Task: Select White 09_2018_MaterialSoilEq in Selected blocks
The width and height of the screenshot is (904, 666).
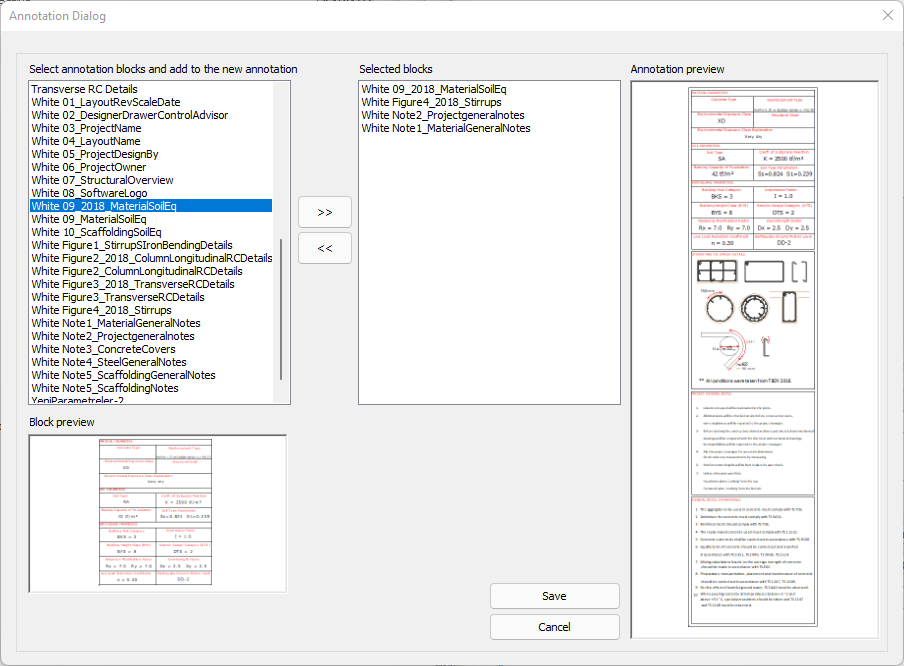Action: coord(440,89)
